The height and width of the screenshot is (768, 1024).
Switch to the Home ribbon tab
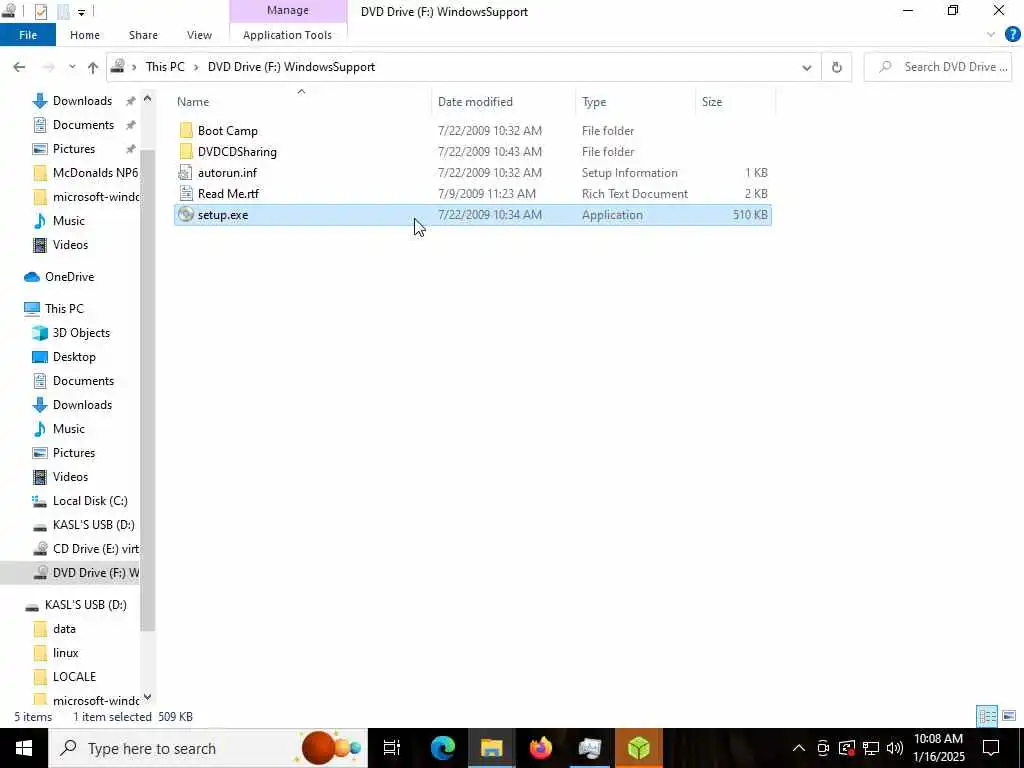[85, 35]
